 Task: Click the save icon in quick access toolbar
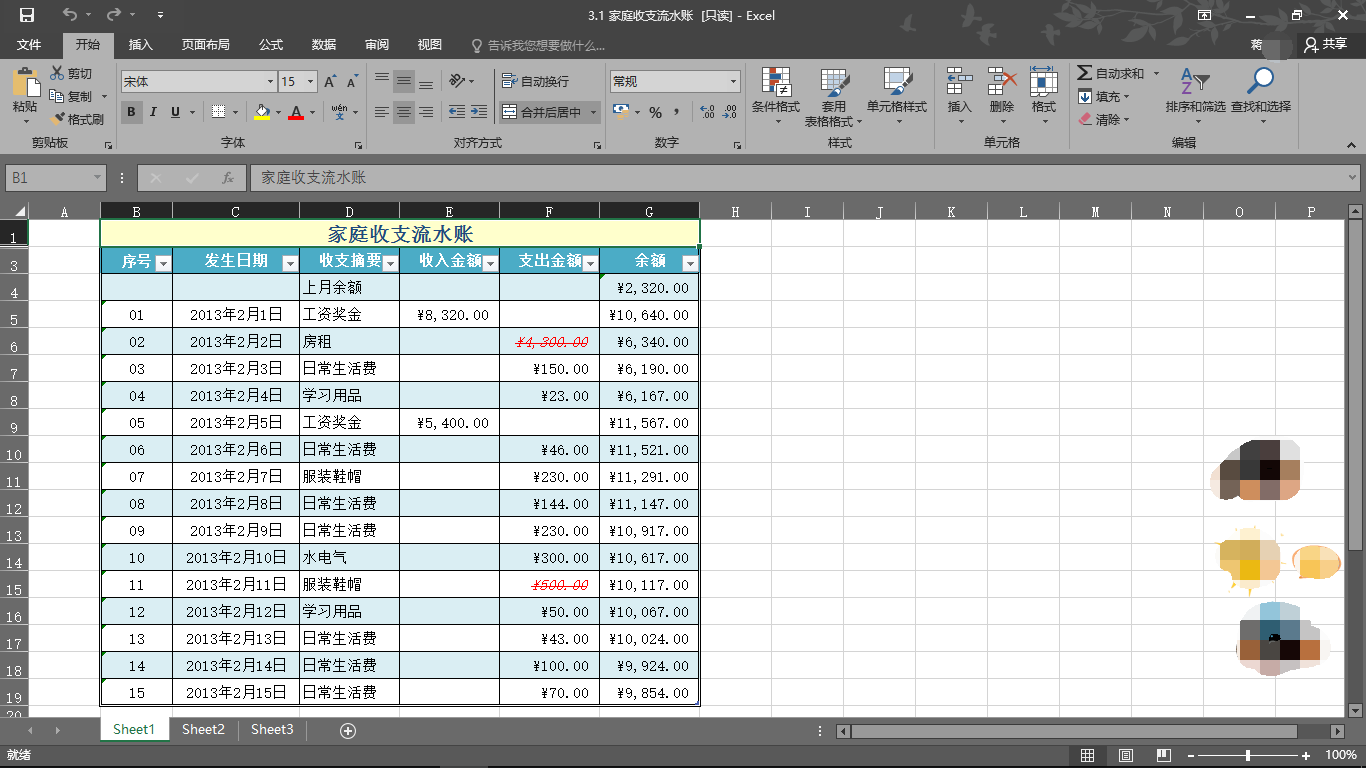pyautogui.click(x=26, y=15)
